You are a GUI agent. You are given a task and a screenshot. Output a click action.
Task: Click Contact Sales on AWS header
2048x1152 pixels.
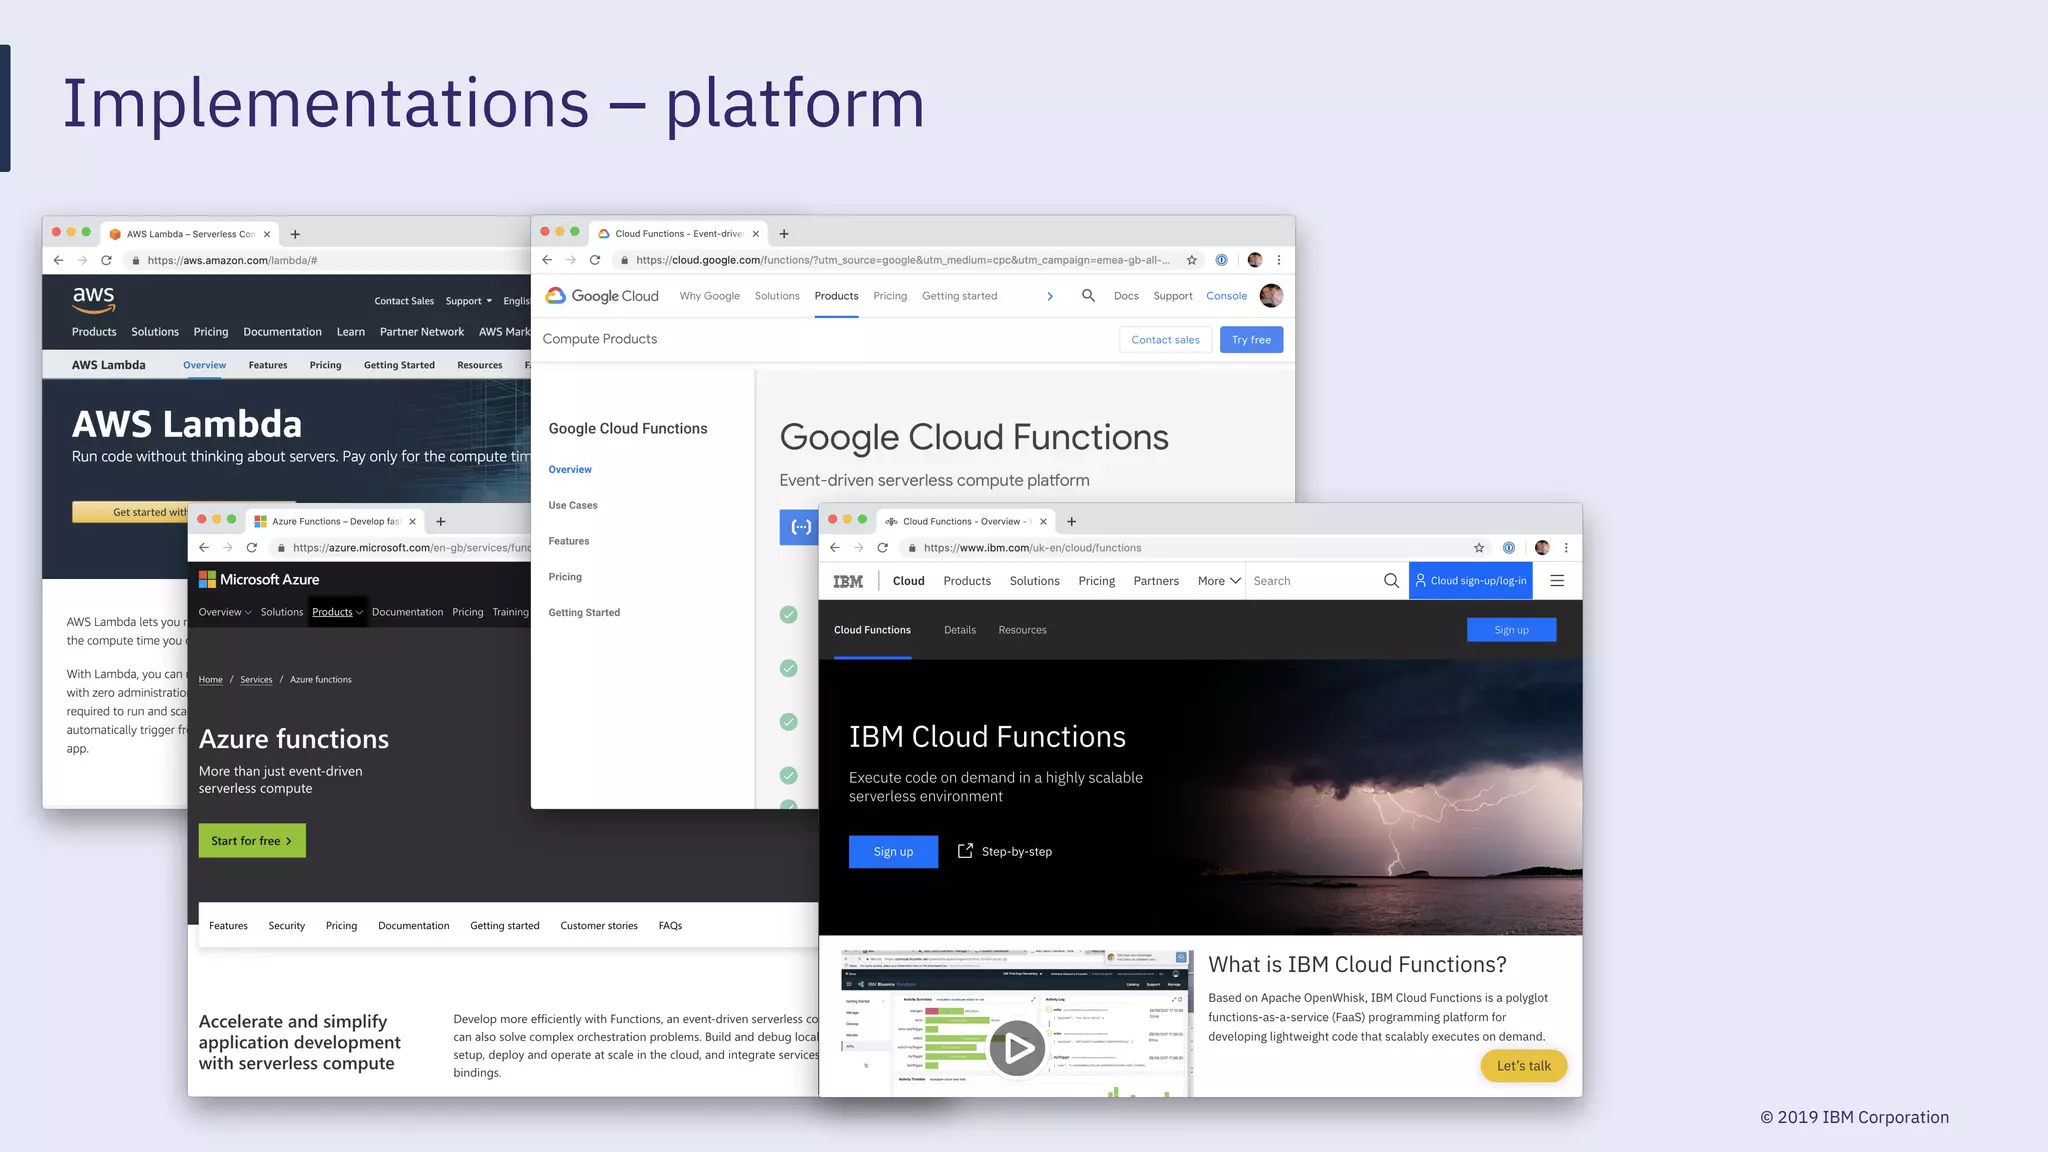404,301
